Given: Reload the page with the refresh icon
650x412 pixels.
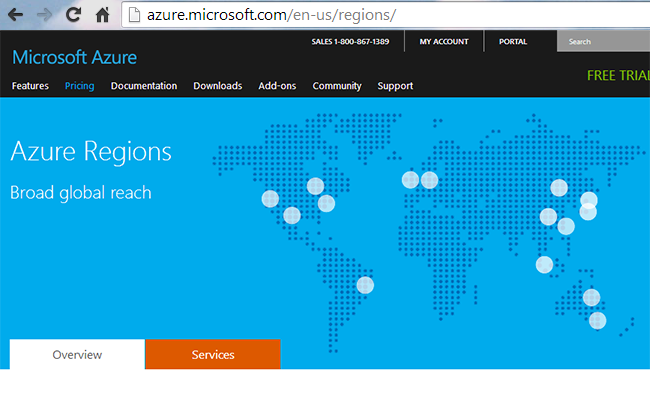Looking at the screenshot, I should [73, 15].
